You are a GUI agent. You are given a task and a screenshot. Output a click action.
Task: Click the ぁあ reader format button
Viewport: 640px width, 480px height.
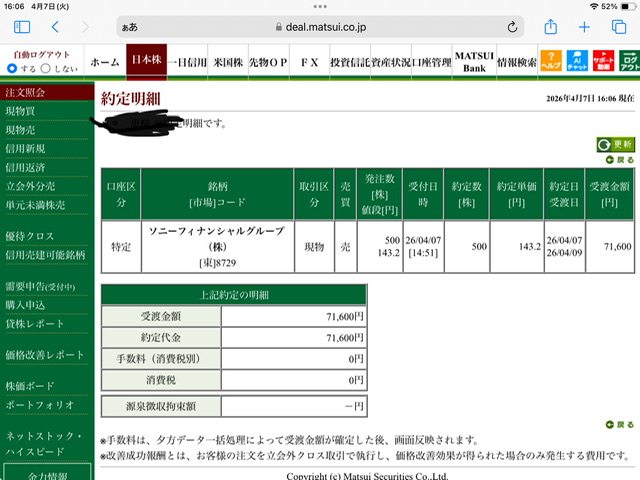(130, 27)
